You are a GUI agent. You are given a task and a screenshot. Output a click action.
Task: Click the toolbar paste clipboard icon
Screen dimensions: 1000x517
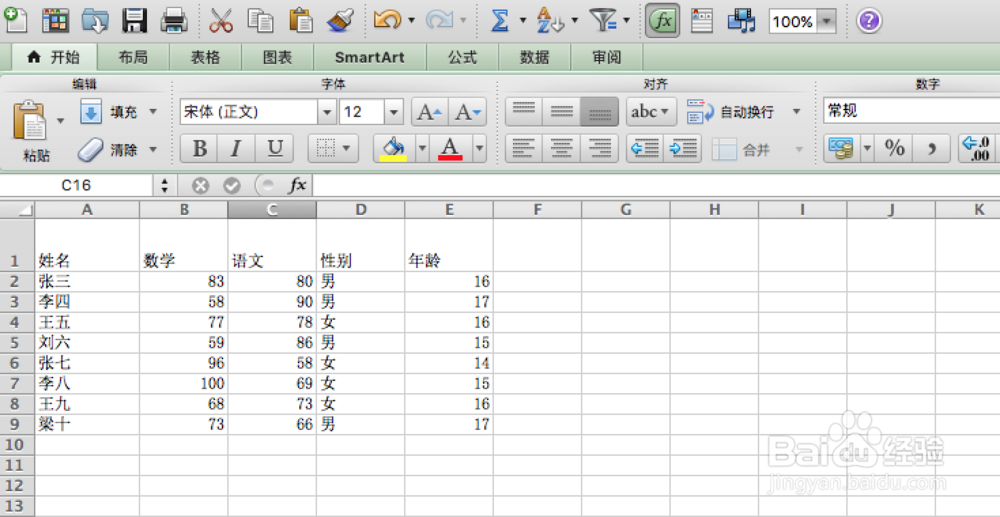coord(300,20)
